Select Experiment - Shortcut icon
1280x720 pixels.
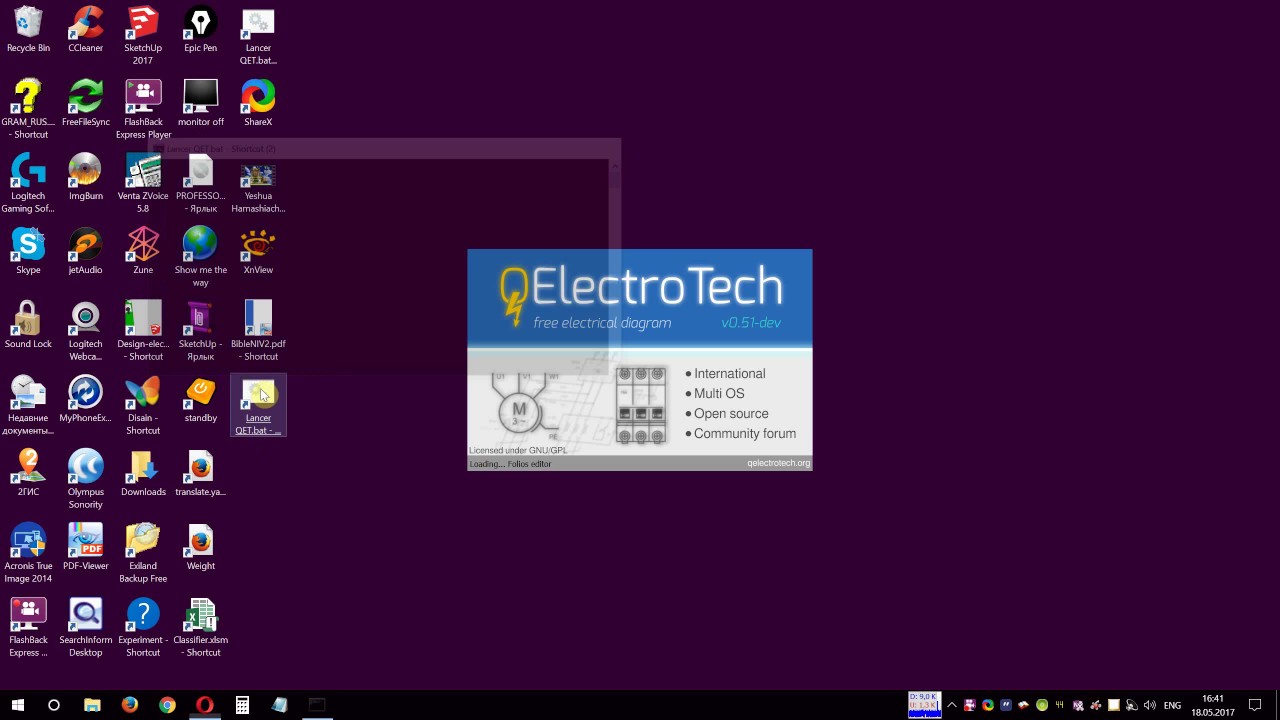(143, 627)
